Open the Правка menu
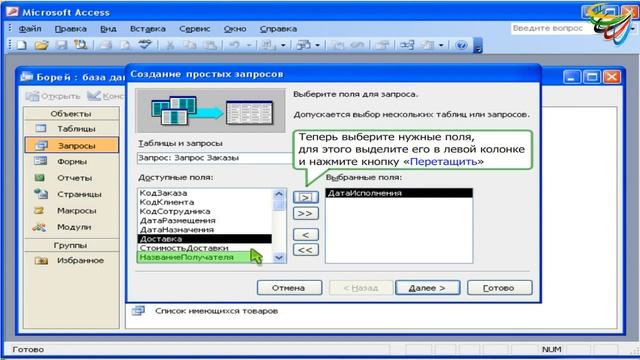Image resolution: width=640 pixels, height=360 pixels. (71, 29)
